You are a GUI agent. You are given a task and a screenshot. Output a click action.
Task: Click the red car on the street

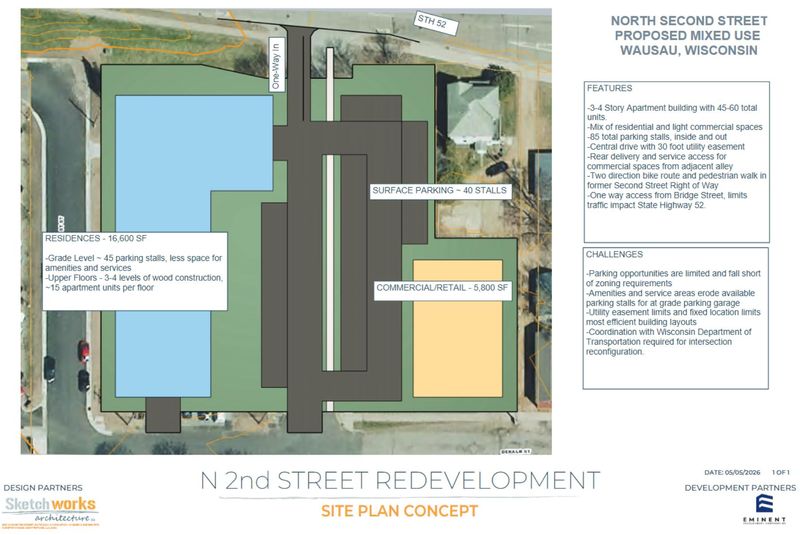click(x=84, y=351)
